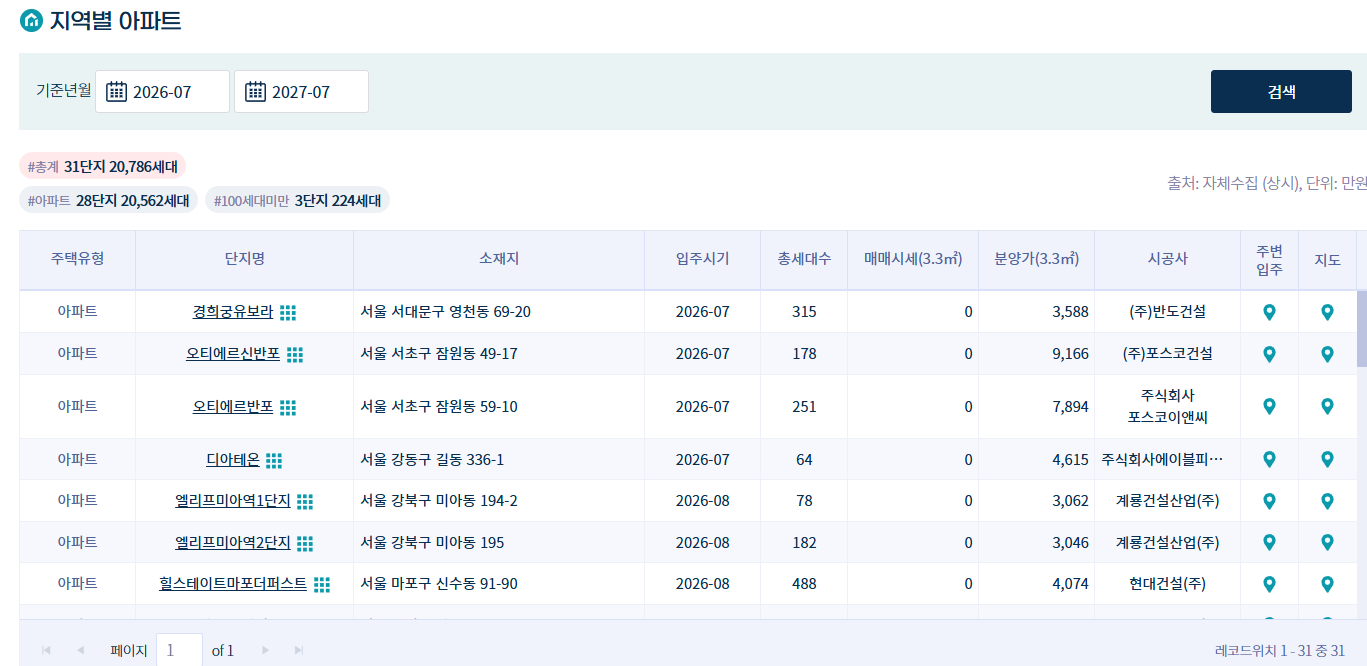This screenshot has width=1367, height=666.
Task: Click grid icon next to 엘리프미아역2단지
Action: click(305, 544)
